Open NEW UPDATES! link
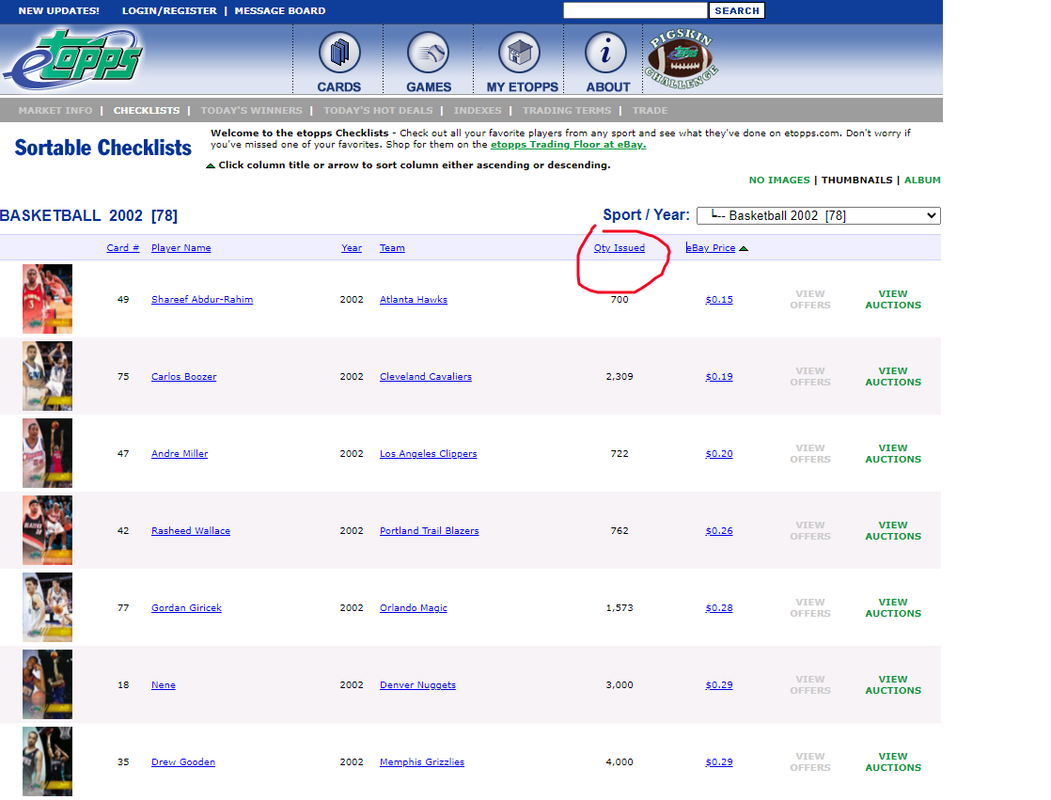Viewport: 1051px width, 800px height. point(59,11)
